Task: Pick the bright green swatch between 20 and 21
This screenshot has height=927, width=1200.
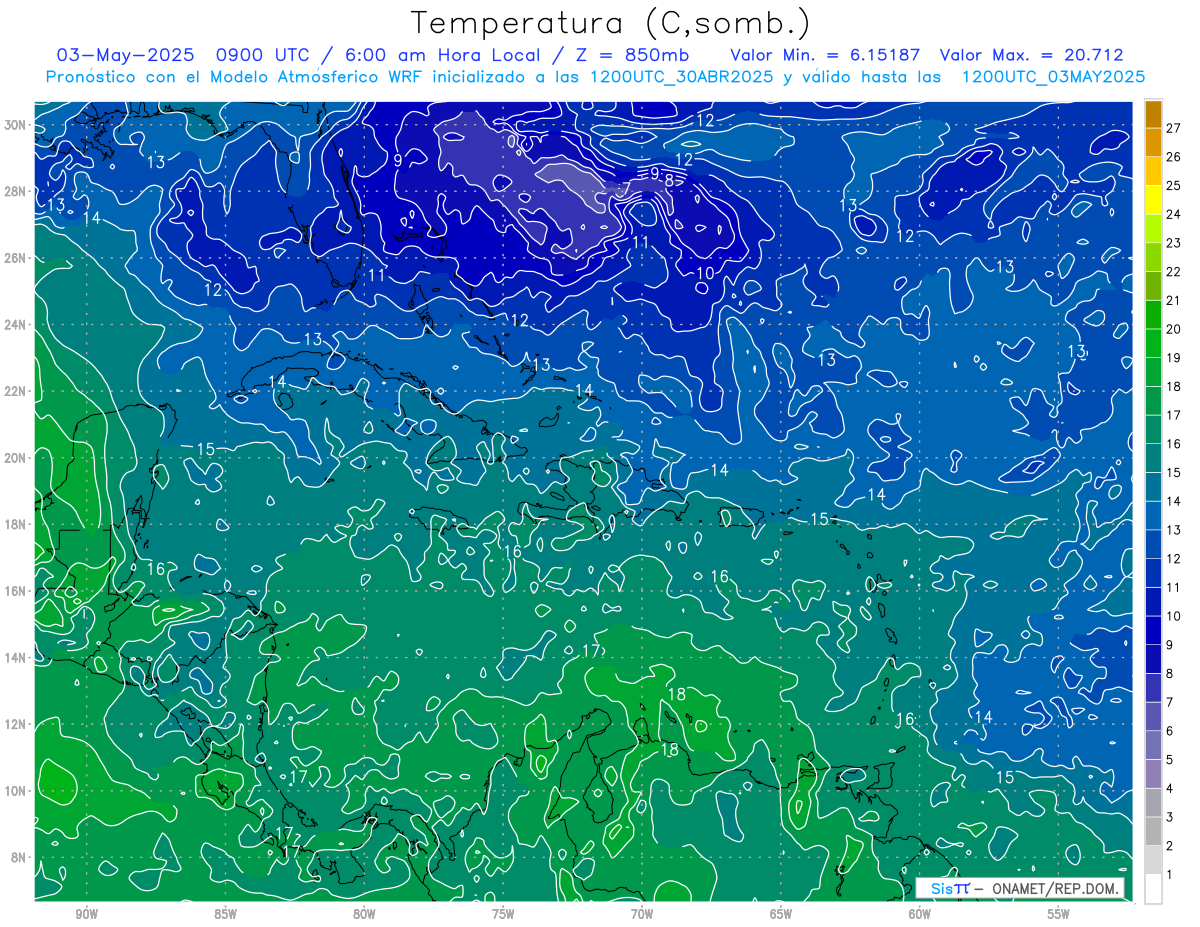Action: coord(1153,315)
